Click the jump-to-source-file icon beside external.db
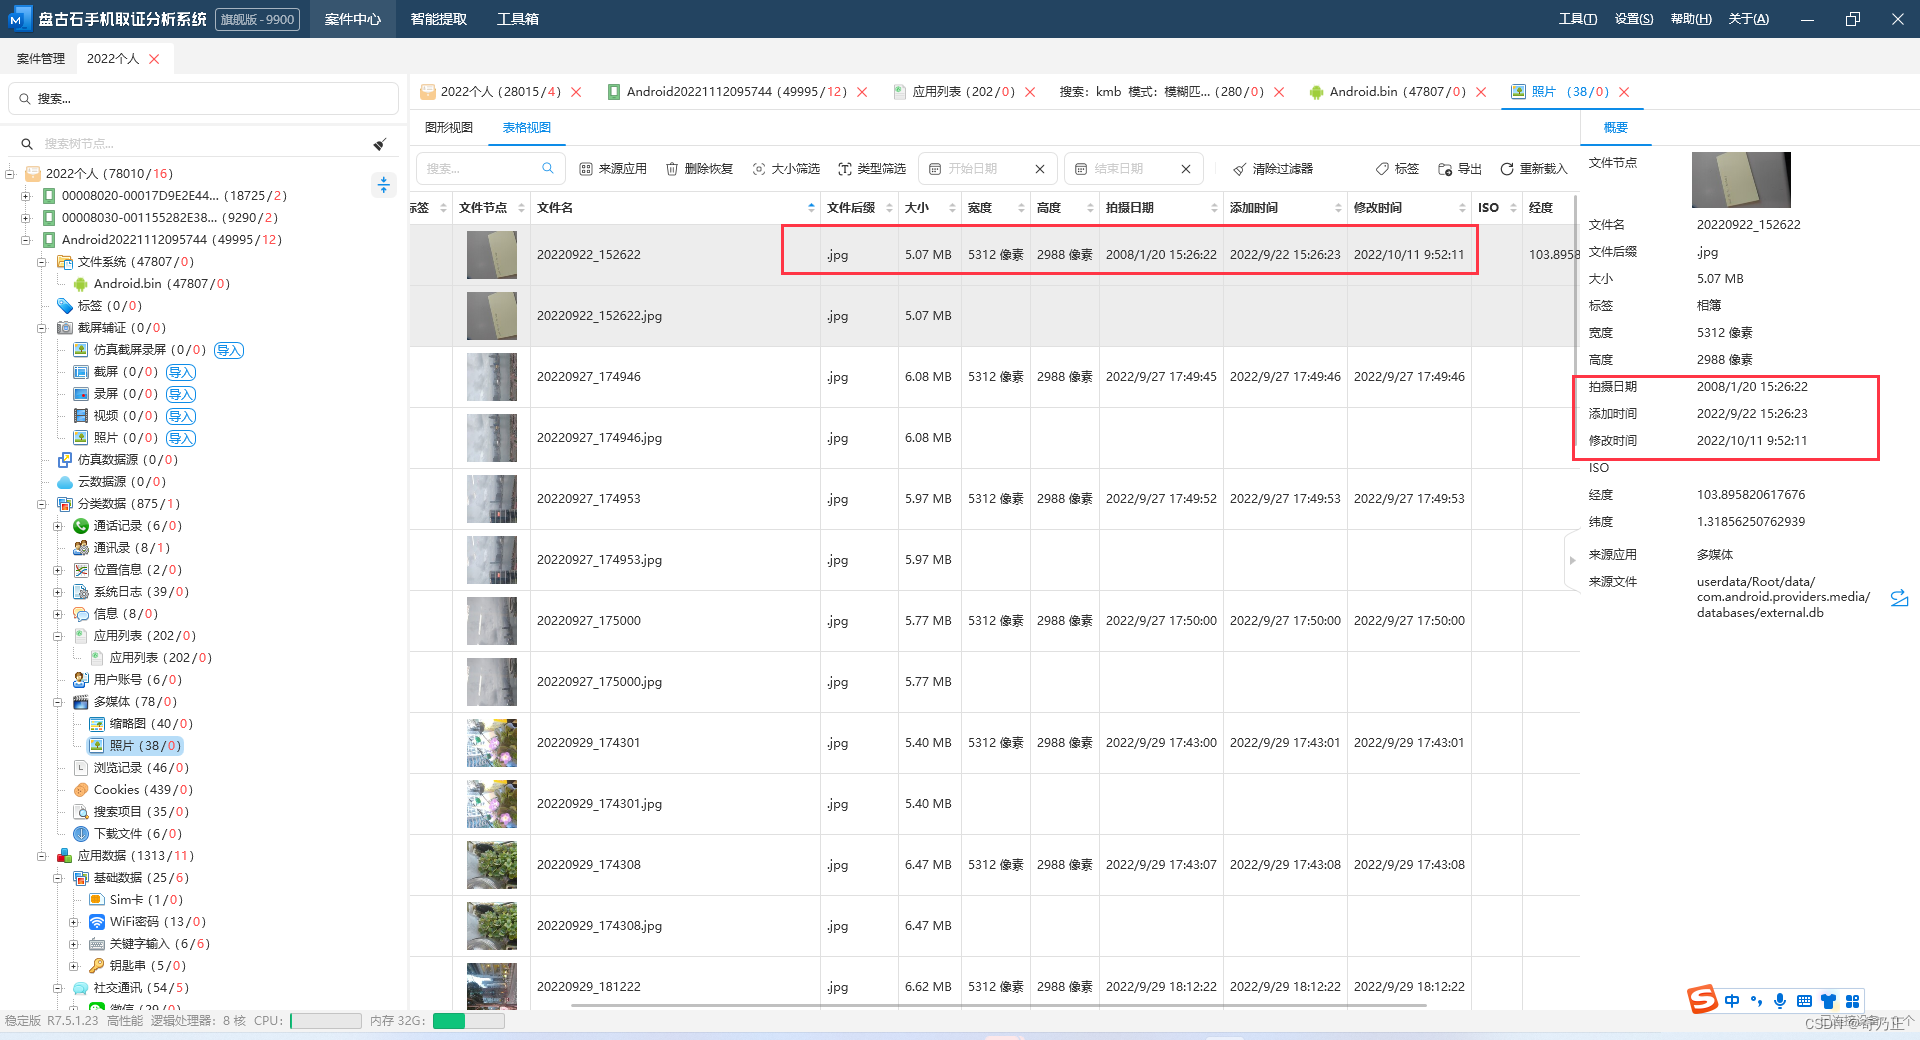 click(x=1899, y=598)
